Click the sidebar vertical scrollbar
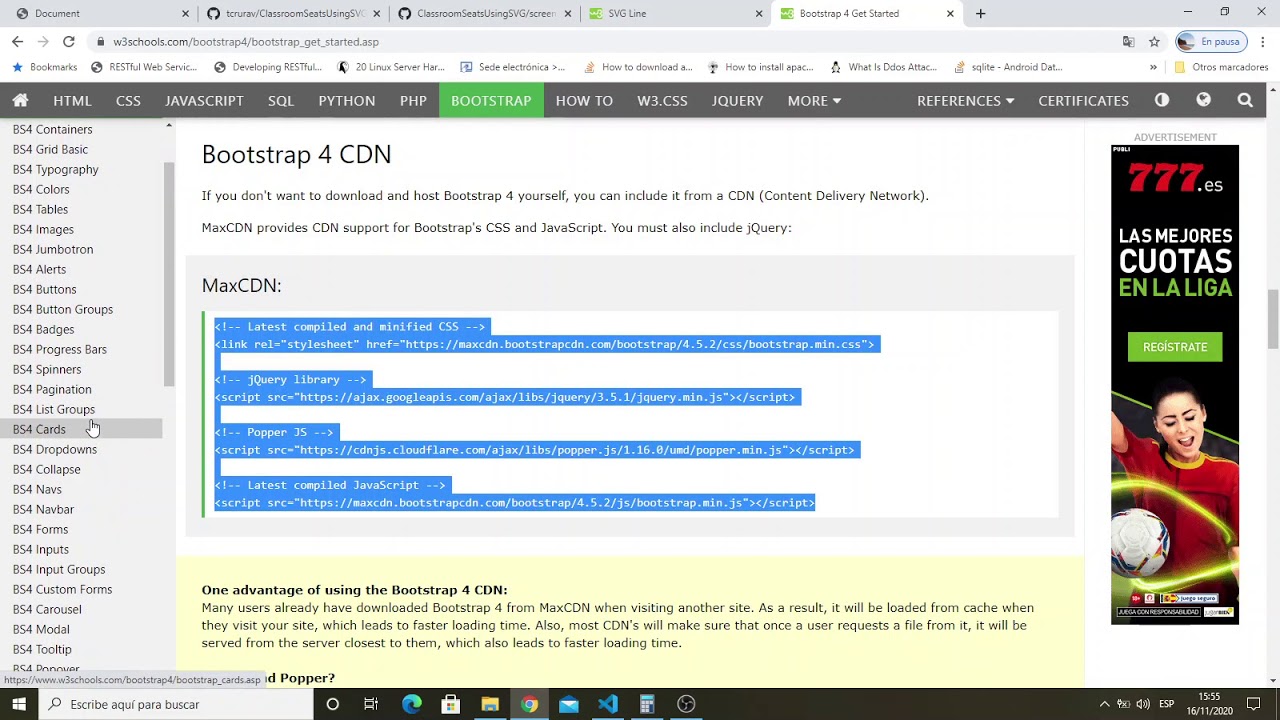Viewport: 1280px width, 720px height. (169, 270)
